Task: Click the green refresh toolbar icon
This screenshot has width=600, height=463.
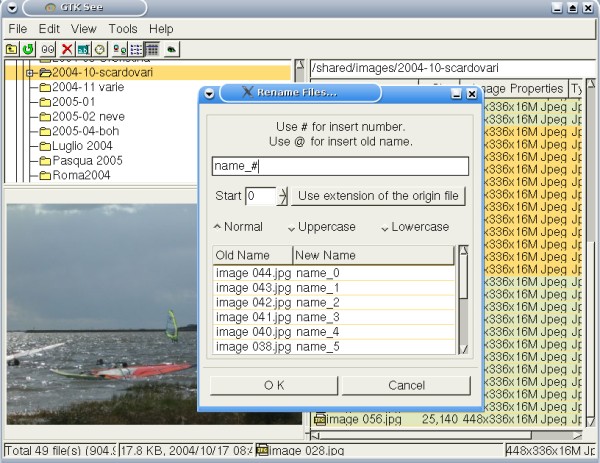Action: (x=28, y=48)
